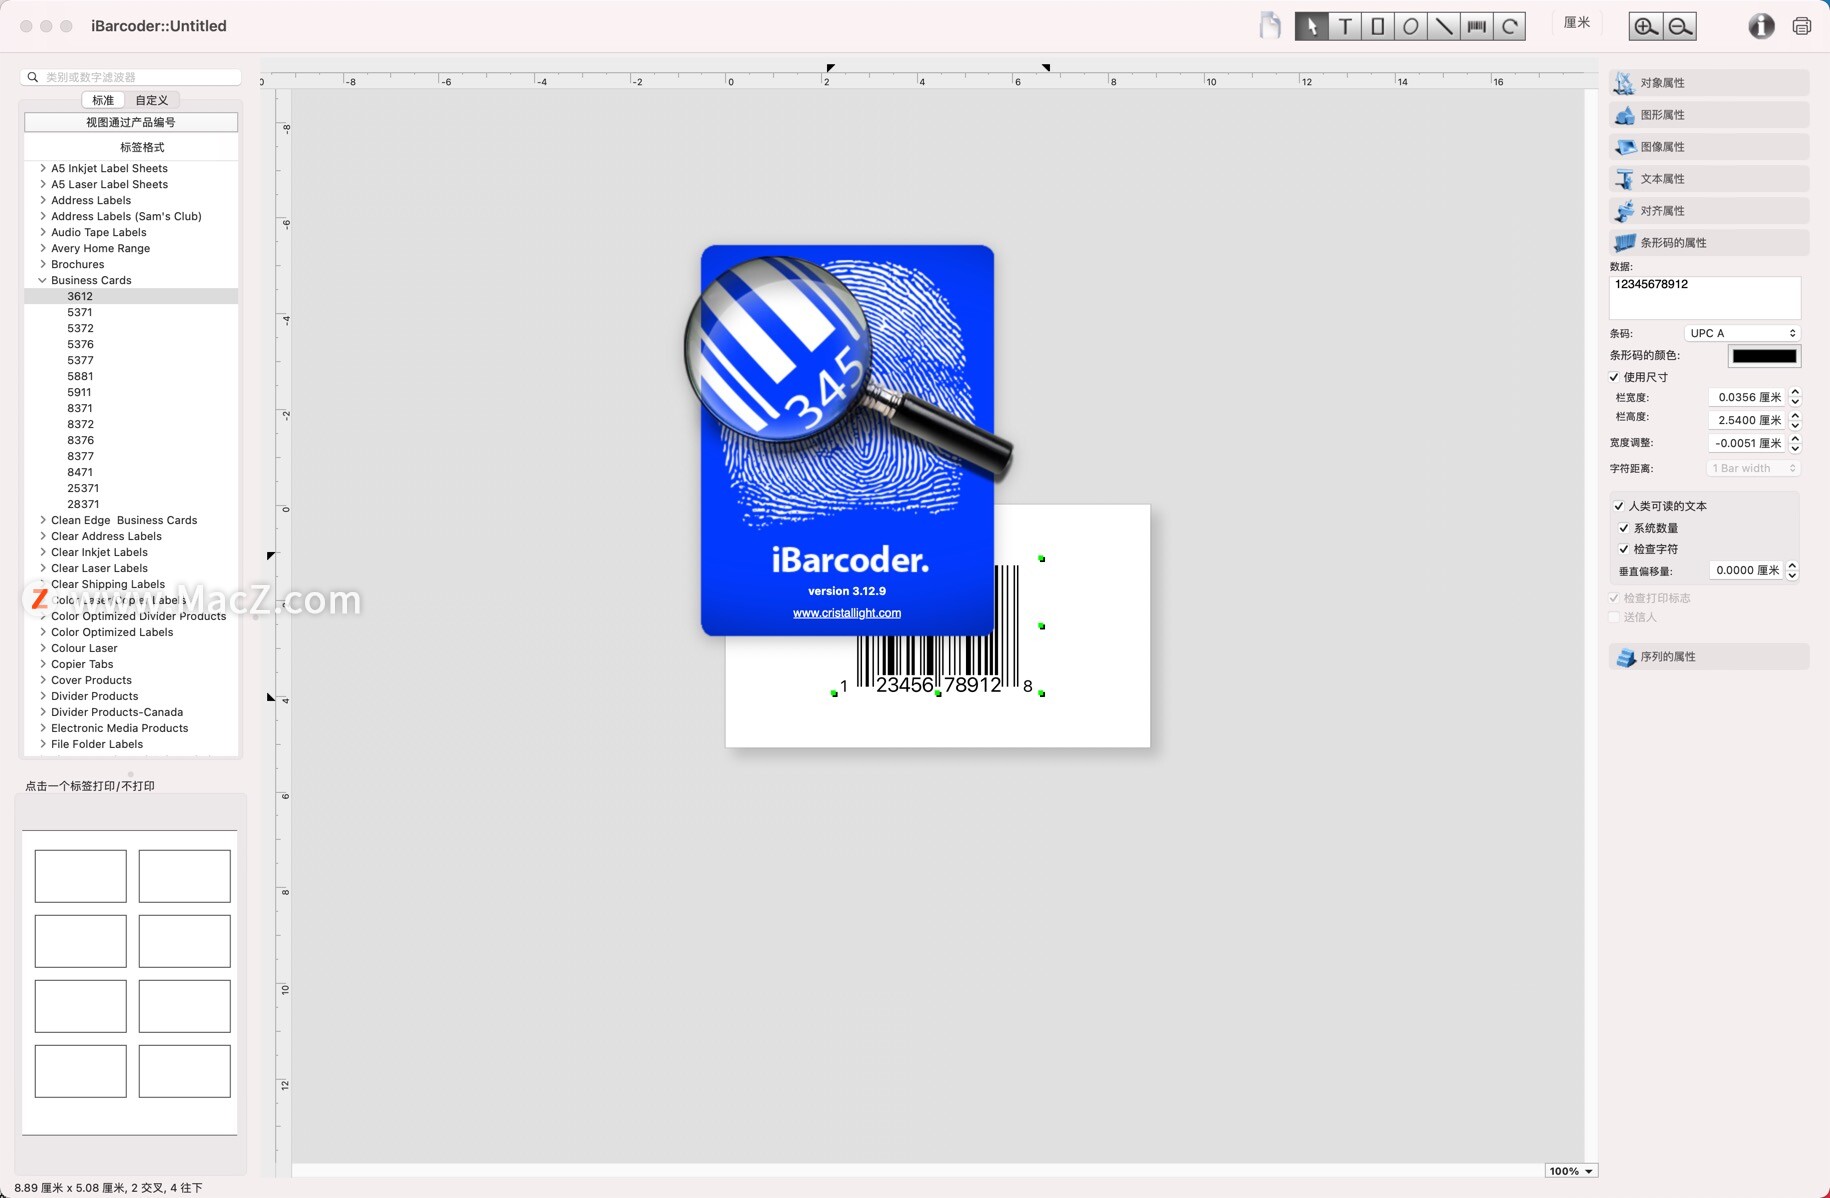Toggle the 送信人 checkbox
The height and width of the screenshot is (1198, 1830).
pyautogui.click(x=1614, y=617)
